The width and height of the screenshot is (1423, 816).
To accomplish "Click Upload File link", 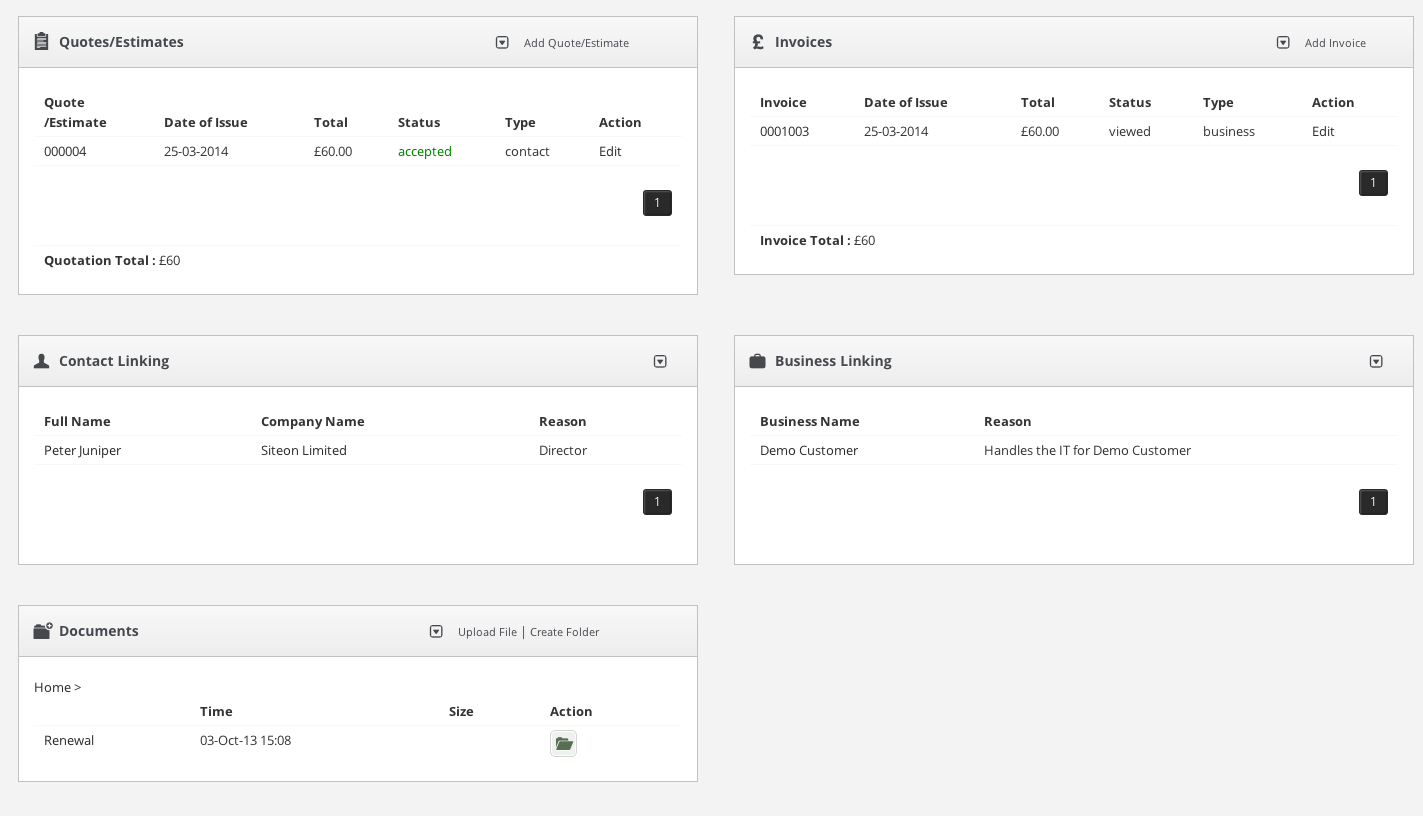I will 487,632.
